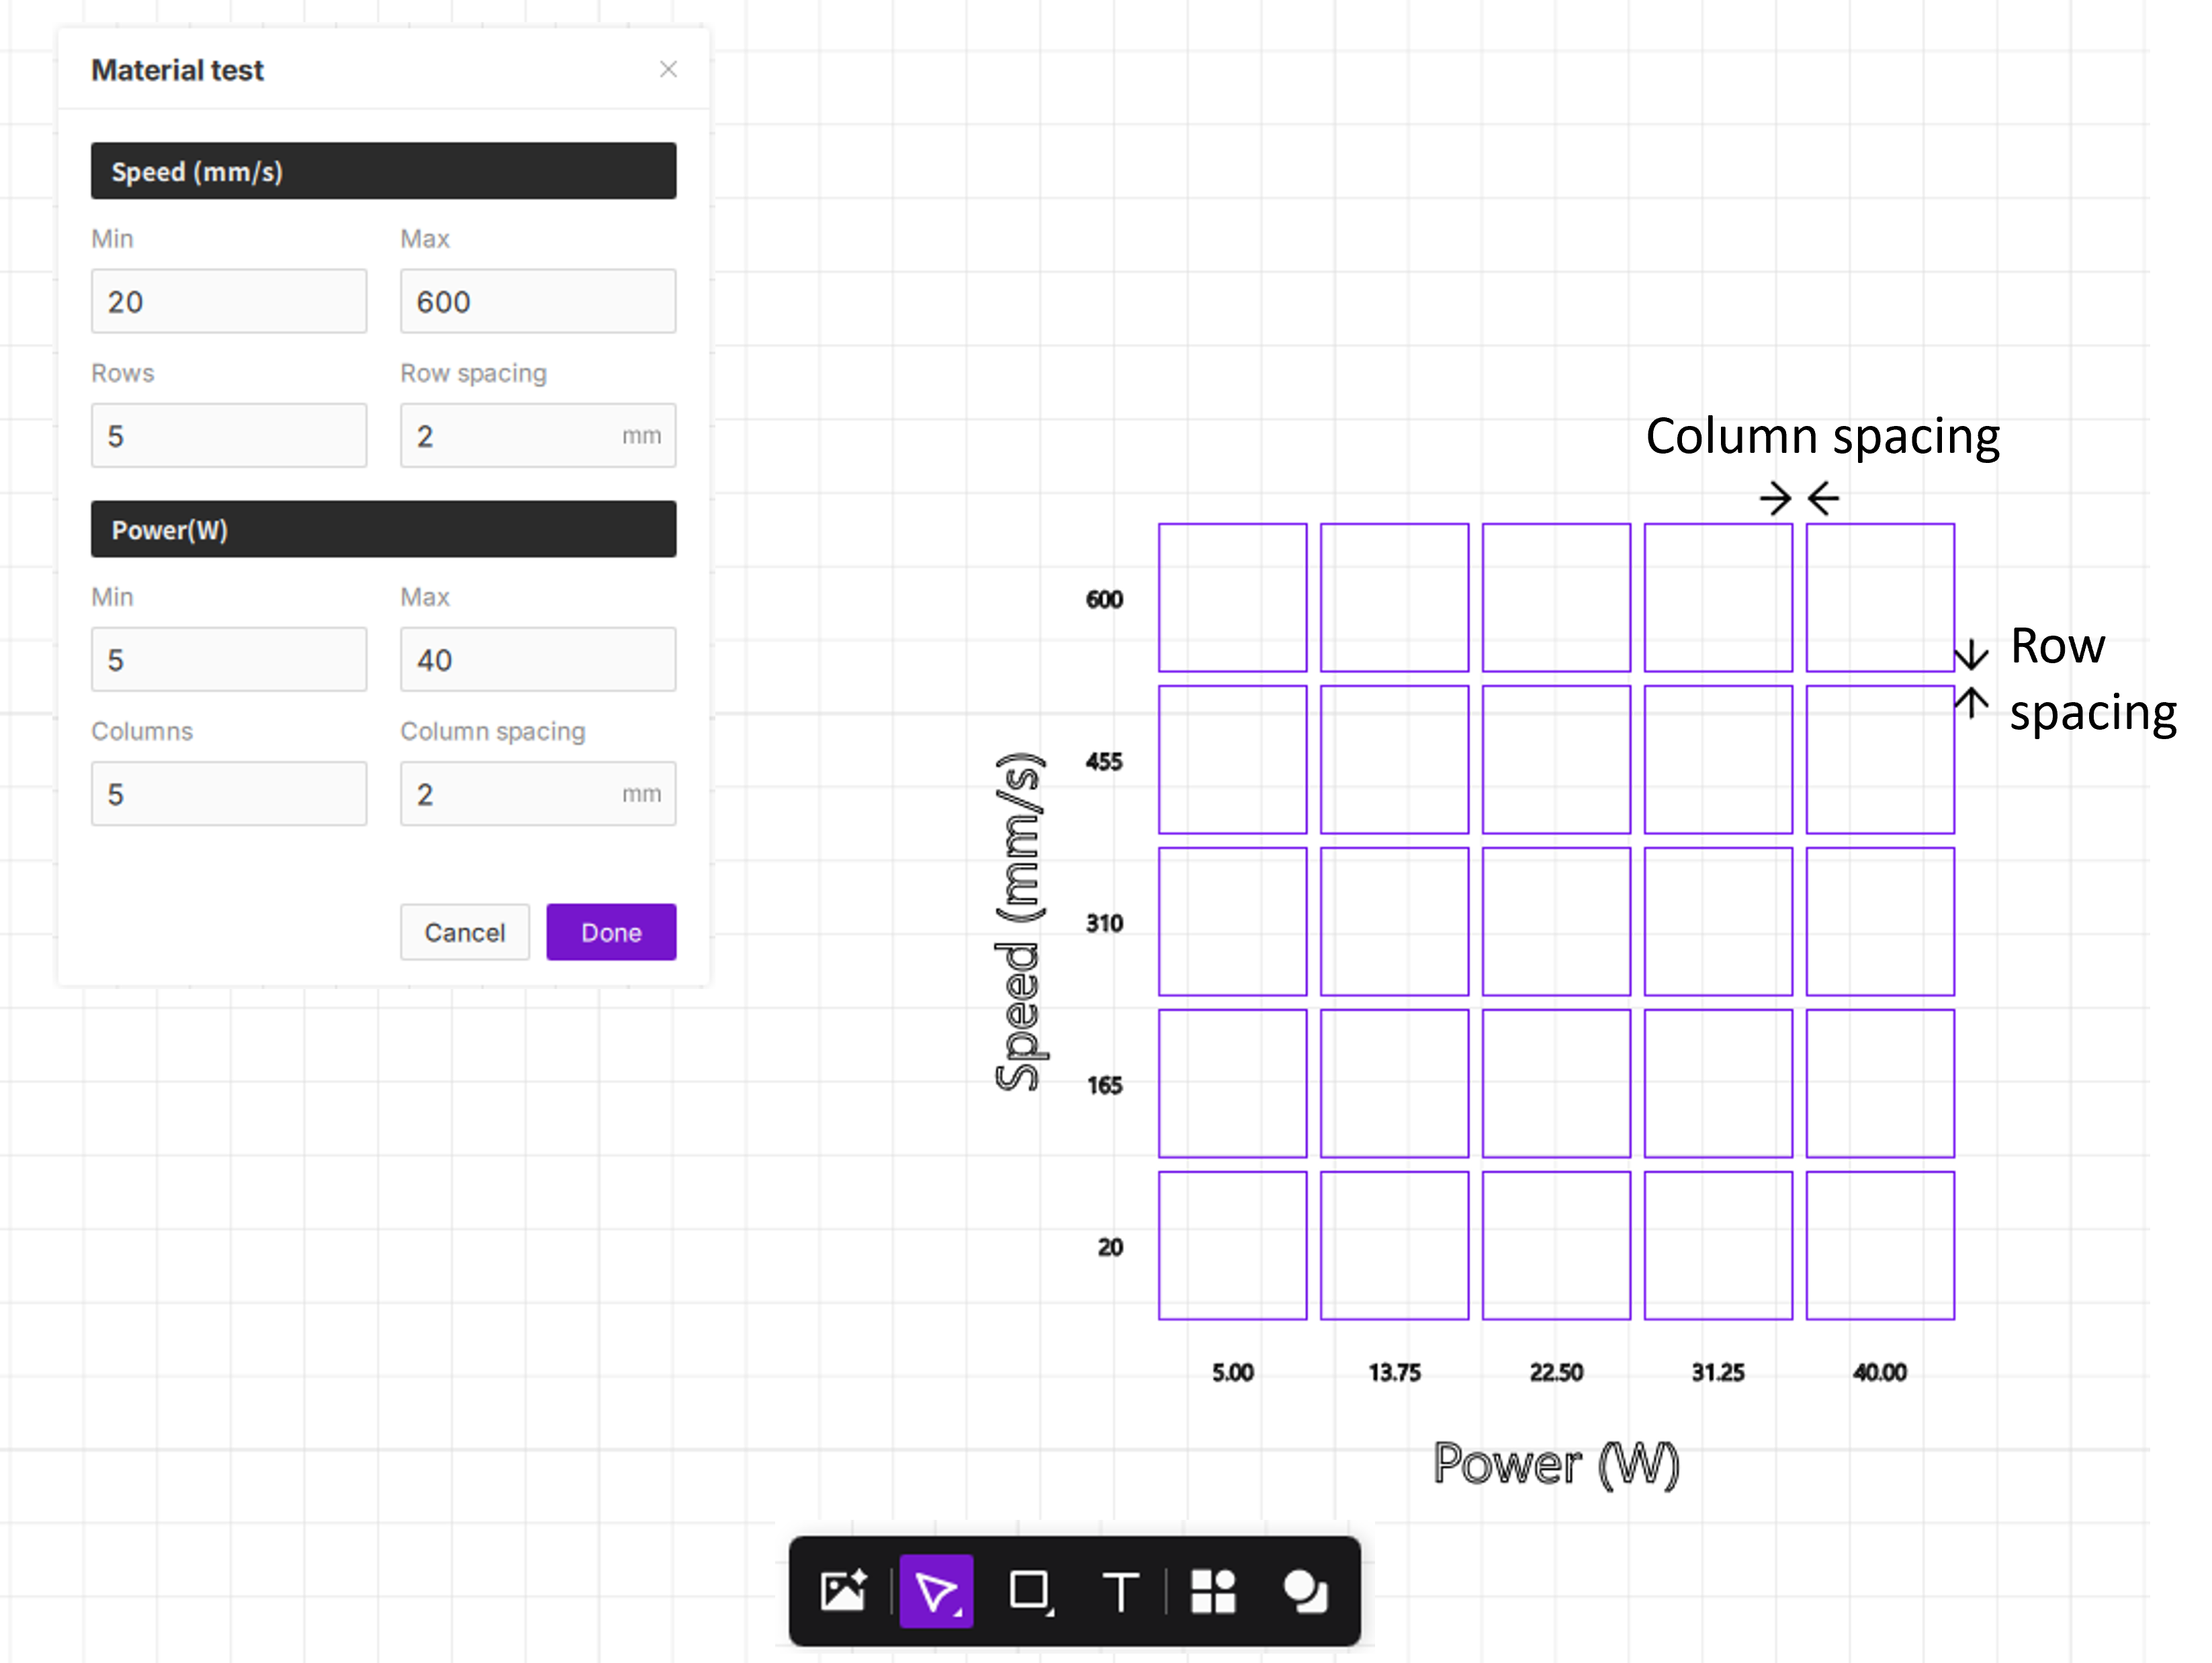Select the top-left test square at 600 speed
The width and height of the screenshot is (2212, 1663).
click(x=1232, y=597)
